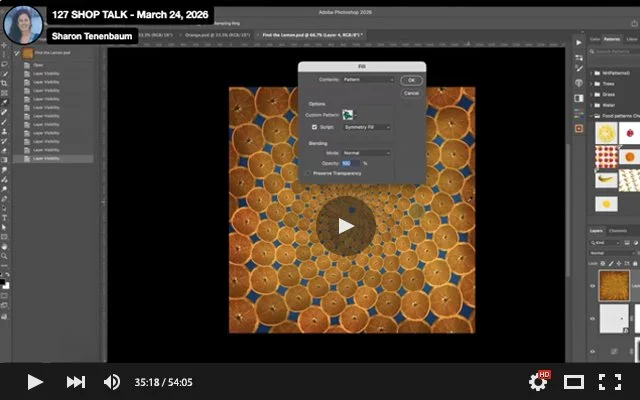Toggle the Script checkbox in Fill dialog
The width and height of the screenshot is (640, 400).
pos(314,127)
